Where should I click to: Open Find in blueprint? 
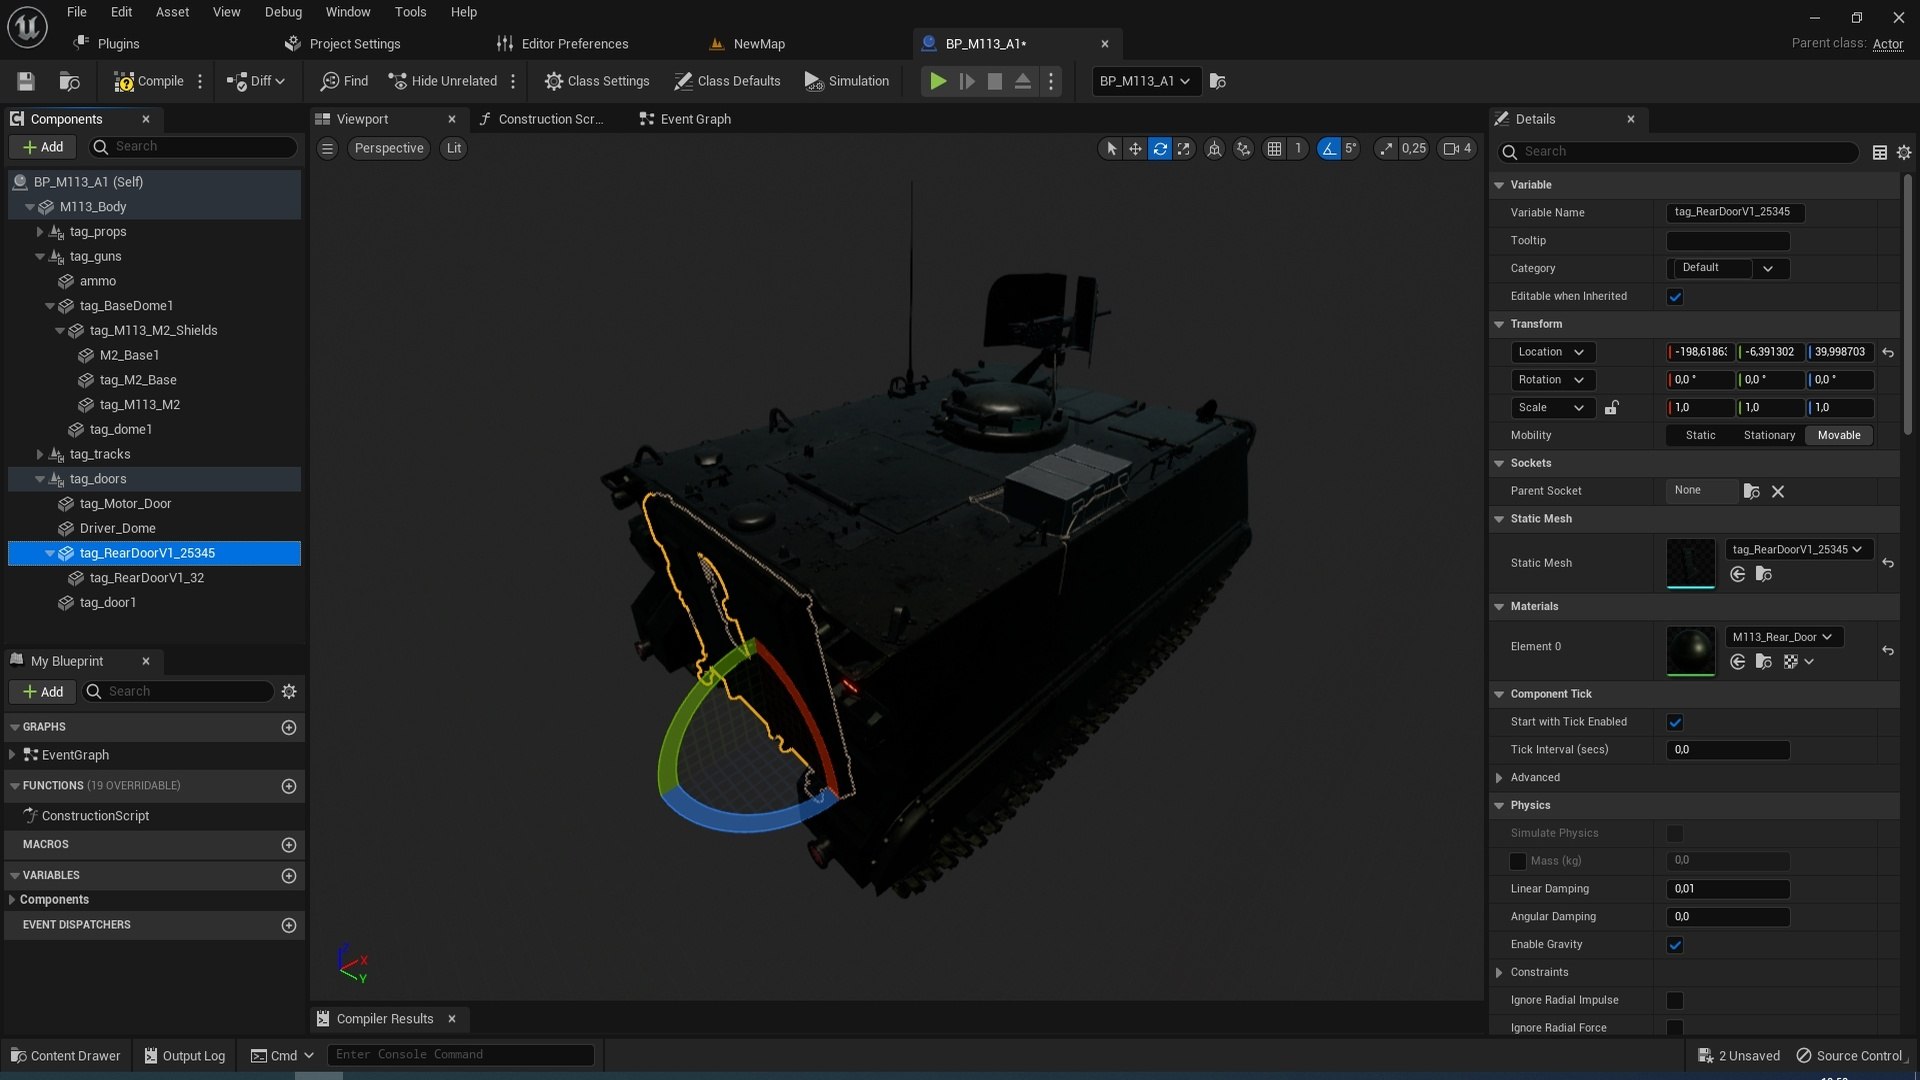click(344, 81)
